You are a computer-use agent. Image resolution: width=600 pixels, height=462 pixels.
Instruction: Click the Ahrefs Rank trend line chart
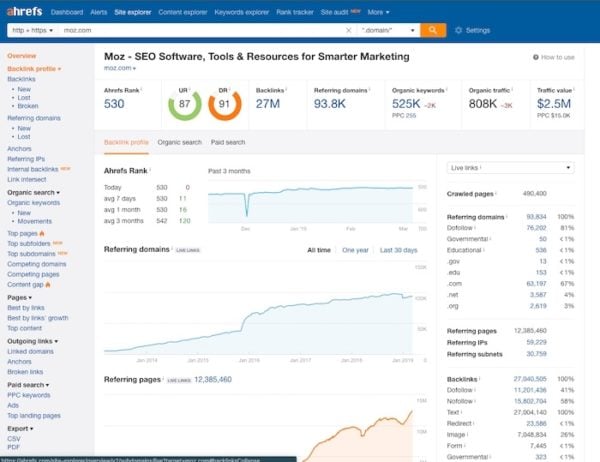[310, 202]
